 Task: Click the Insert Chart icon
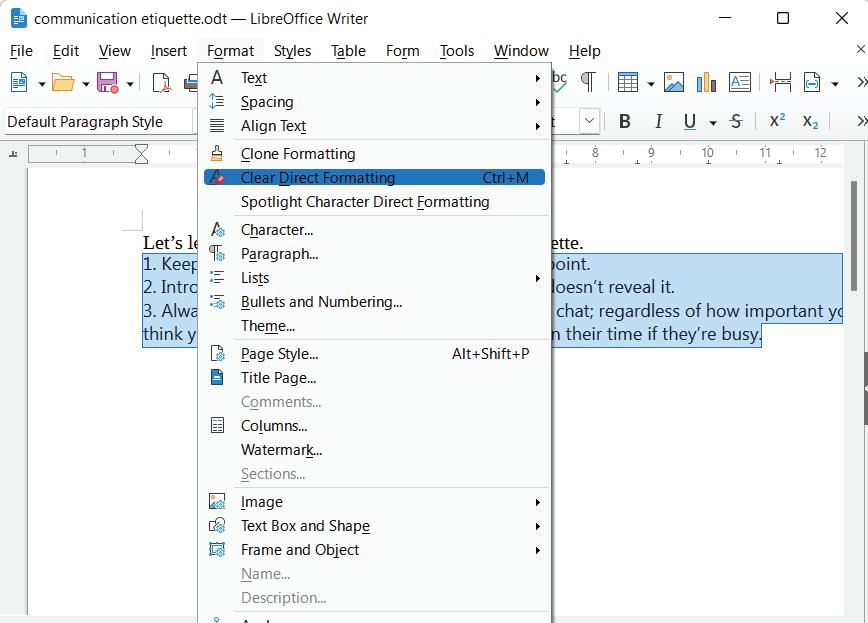tap(706, 83)
